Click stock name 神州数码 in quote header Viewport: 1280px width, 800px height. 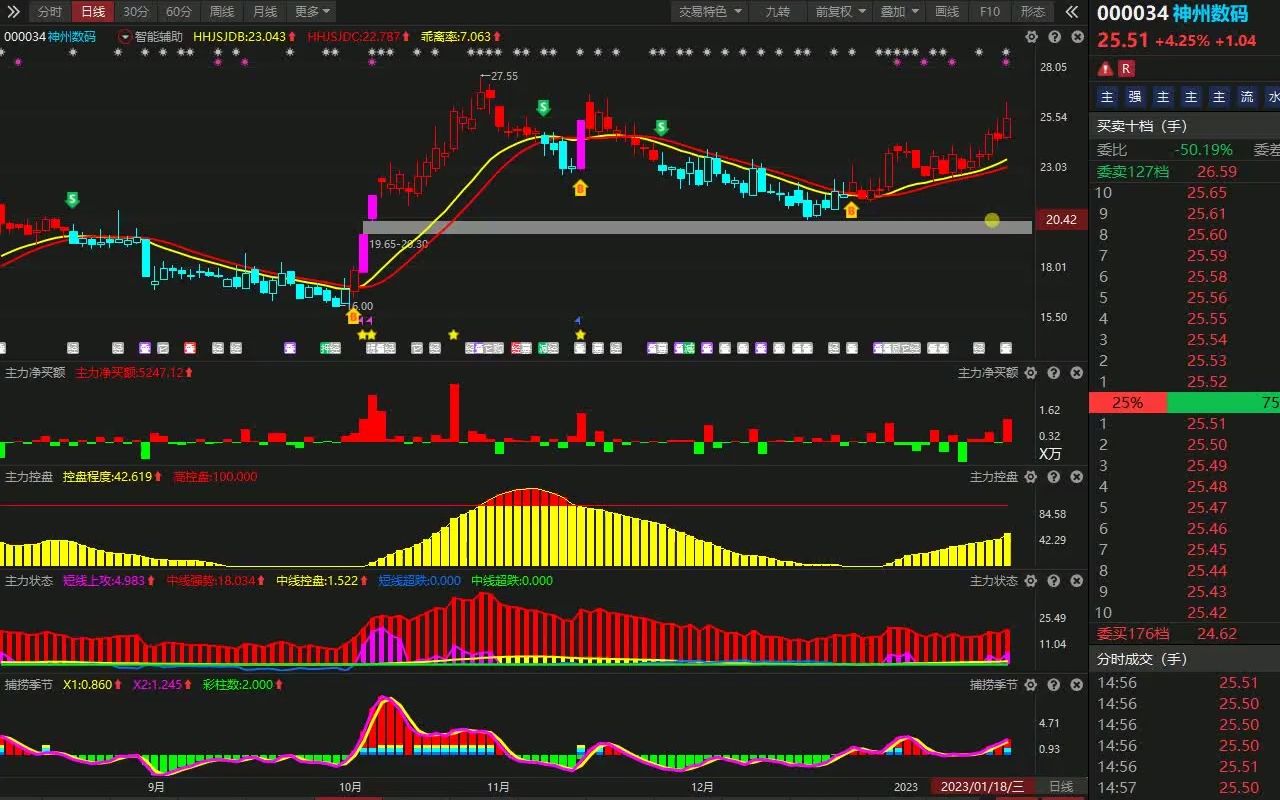pyautogui.click(x=1210, y=14)
